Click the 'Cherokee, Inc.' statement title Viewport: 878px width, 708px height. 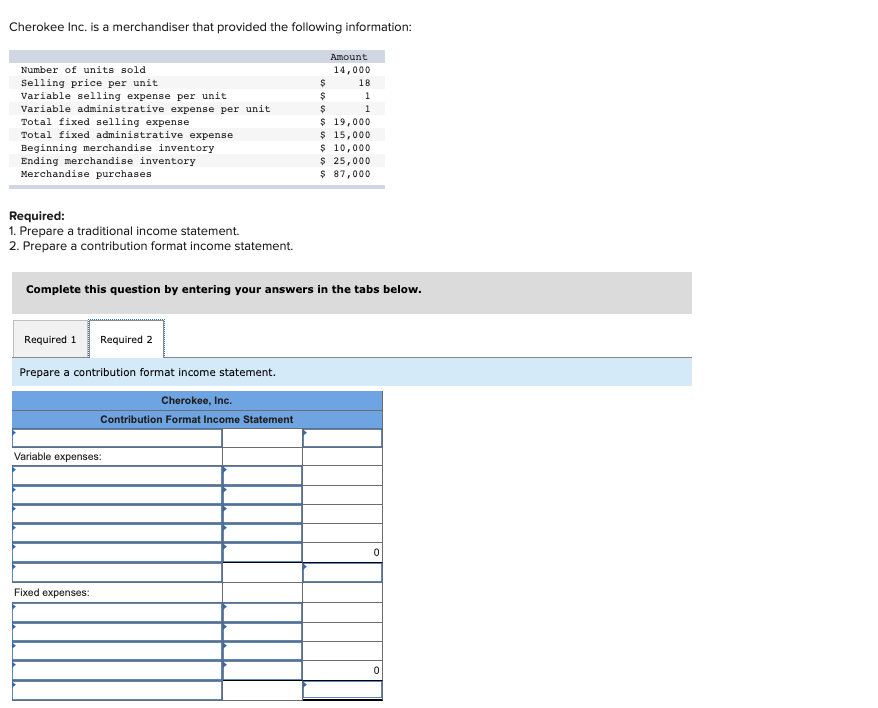coord(197,400)
